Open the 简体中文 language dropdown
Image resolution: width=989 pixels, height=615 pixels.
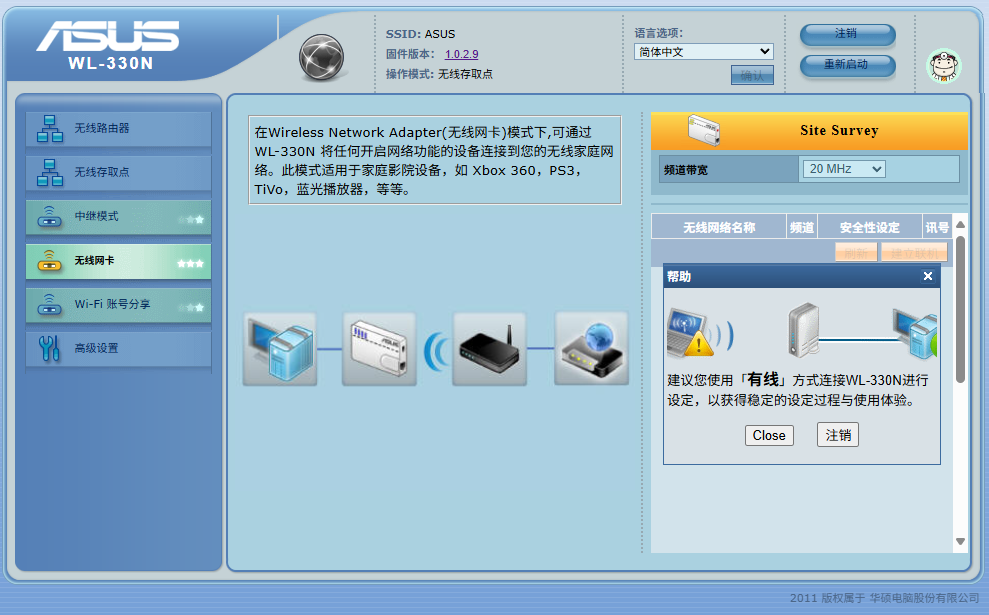coord(703,50)
